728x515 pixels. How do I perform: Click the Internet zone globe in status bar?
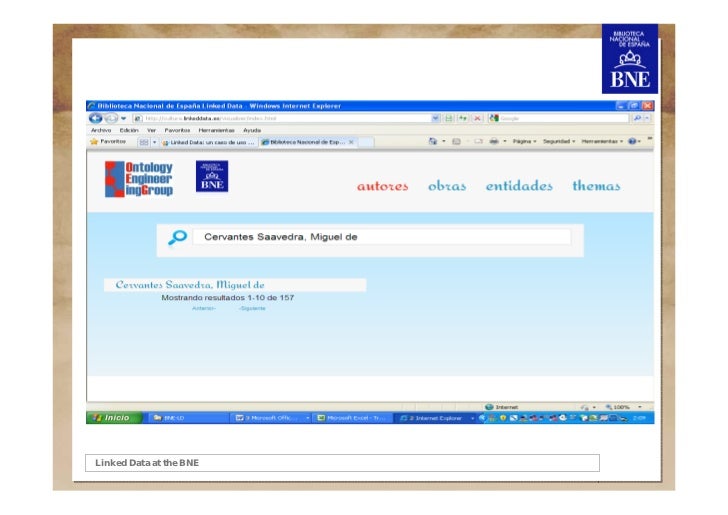pyautogui.click(x=489, y=407)
